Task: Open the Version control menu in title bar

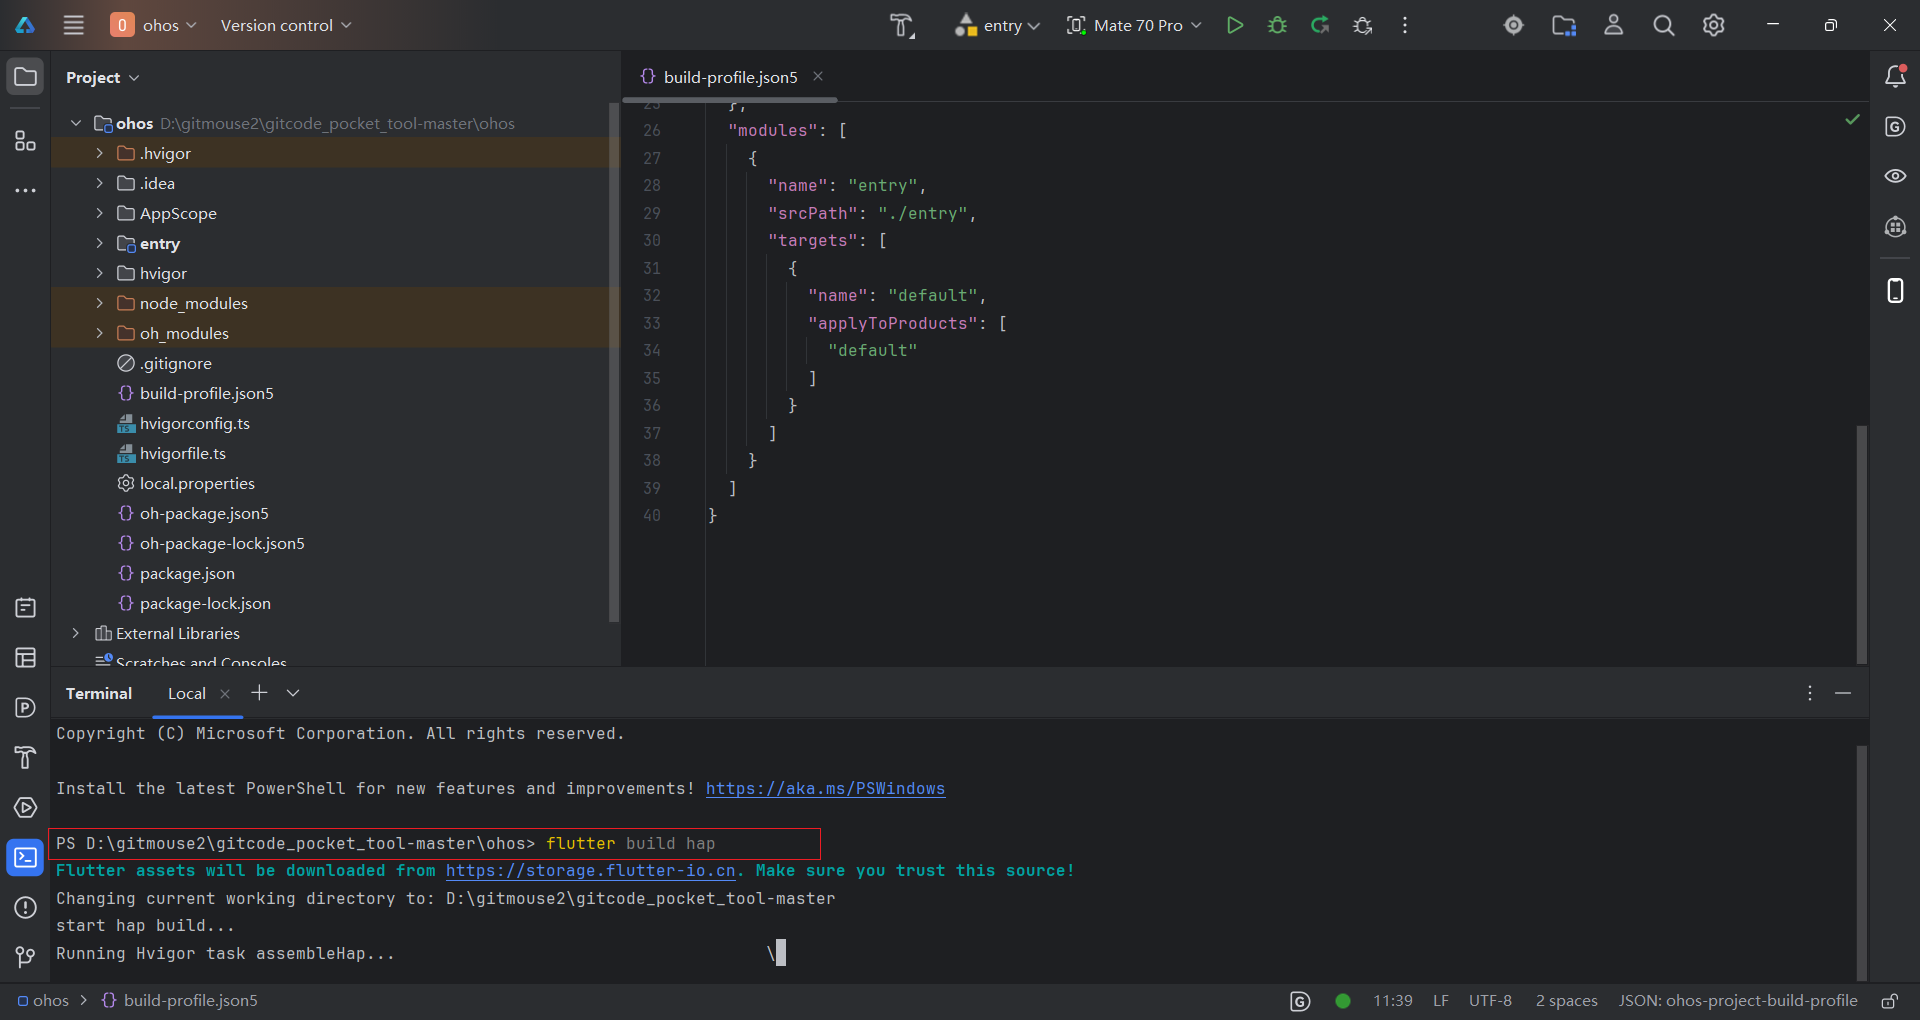Action: click(x=284, y=25)
